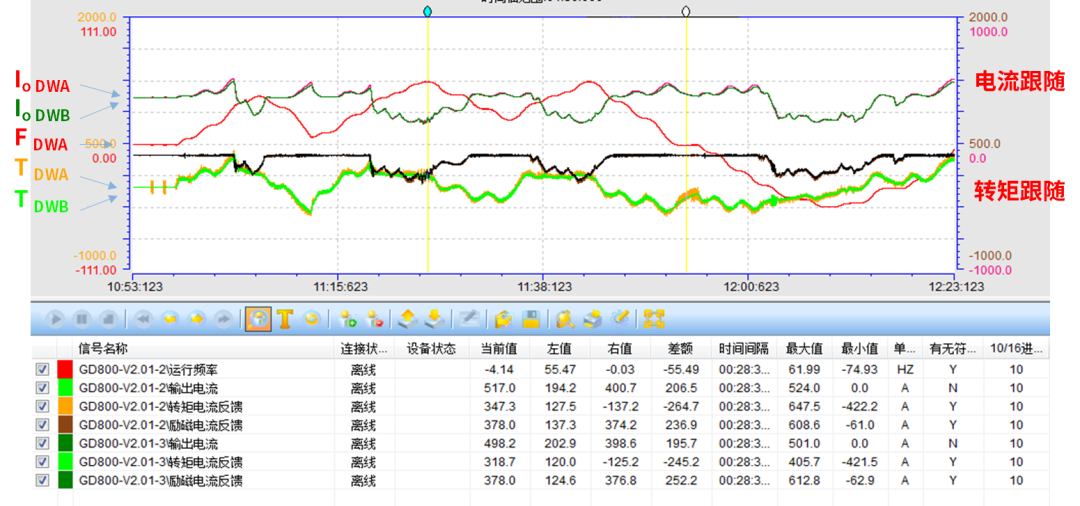Screen dimensions: 1080x506
Task: Click the download arrow icon in toolbar
Action: [x=435, y=319]
